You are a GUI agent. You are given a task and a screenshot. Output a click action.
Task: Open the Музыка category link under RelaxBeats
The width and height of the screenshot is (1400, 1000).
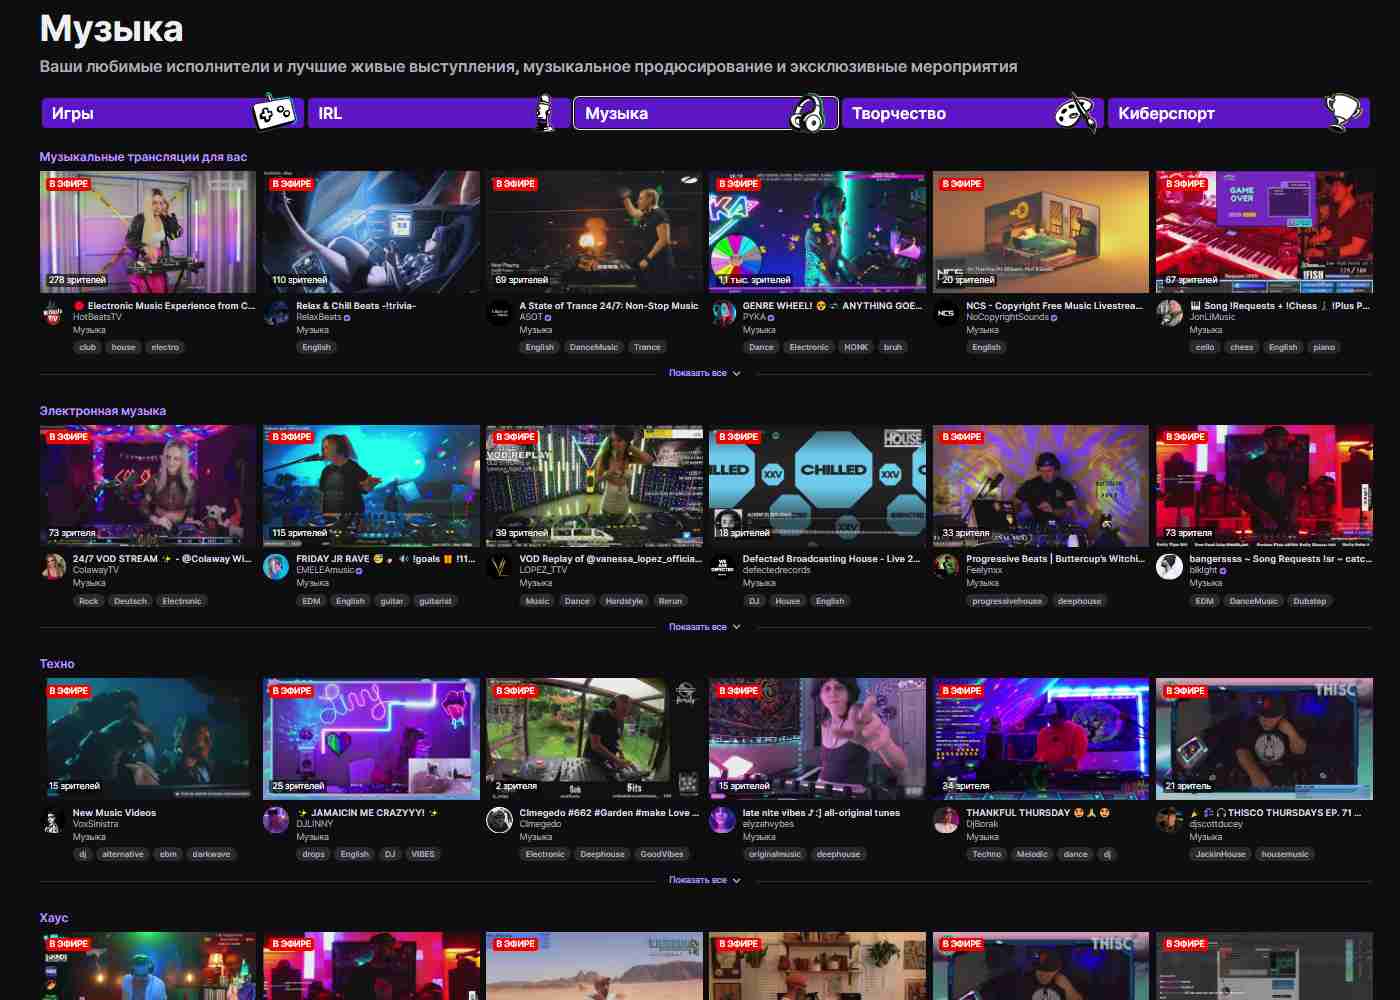point(312,330)
